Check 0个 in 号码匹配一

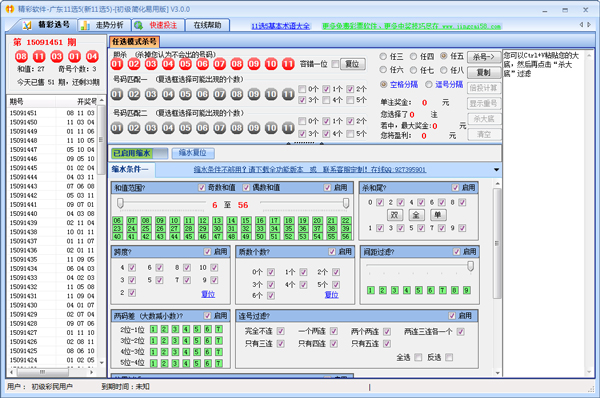(x=302, y=89)
